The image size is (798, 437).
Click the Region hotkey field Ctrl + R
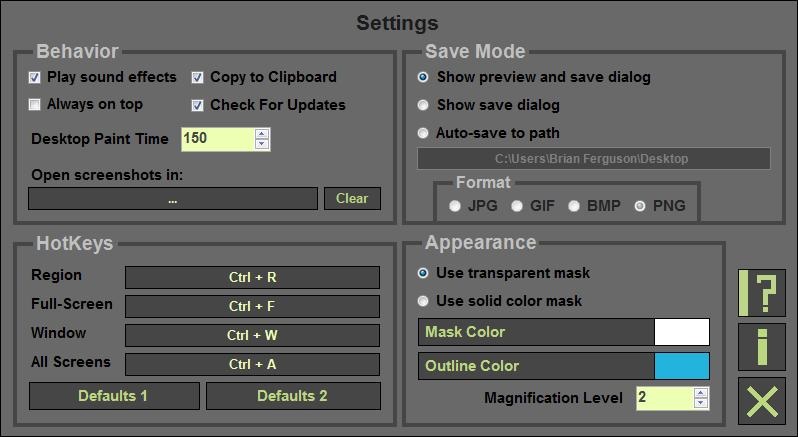click(252, 277)
